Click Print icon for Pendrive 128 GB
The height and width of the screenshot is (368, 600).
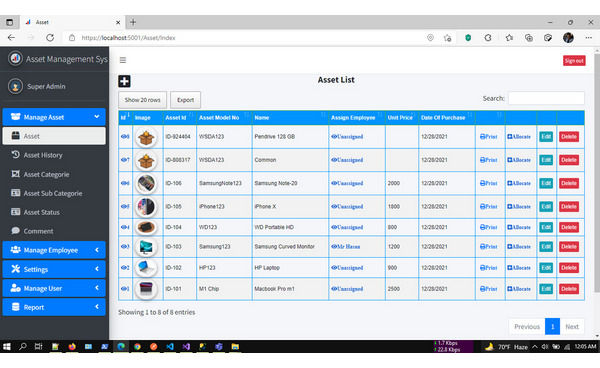(489, 137)
